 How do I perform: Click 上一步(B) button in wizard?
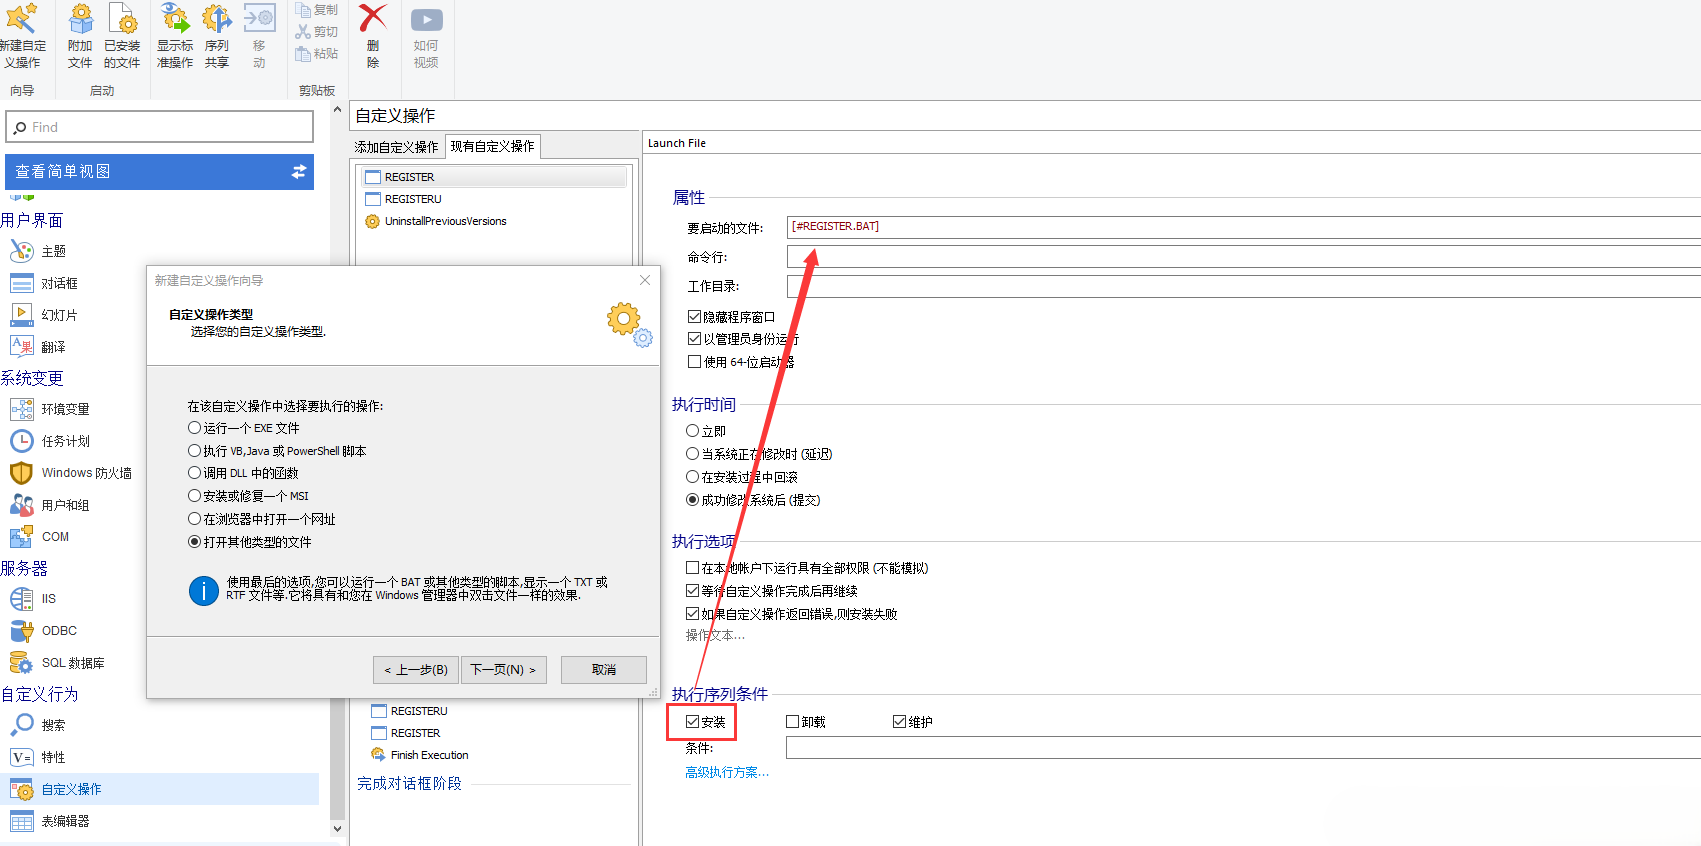pos(416,669)
